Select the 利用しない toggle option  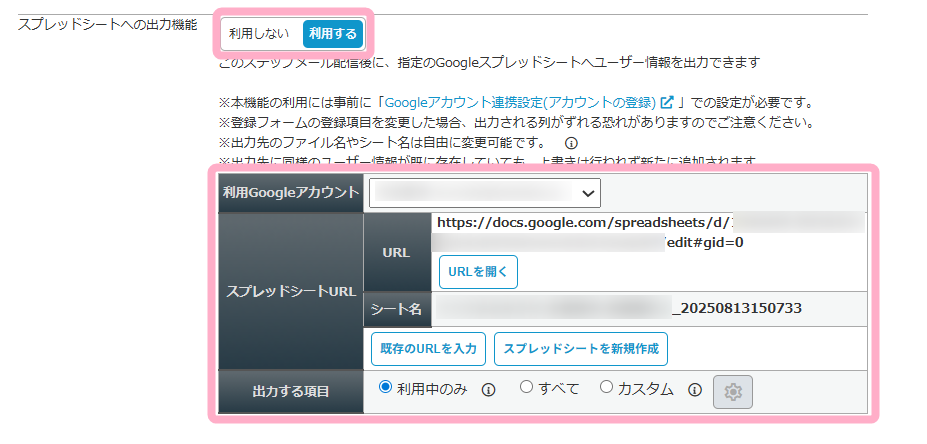259,34
